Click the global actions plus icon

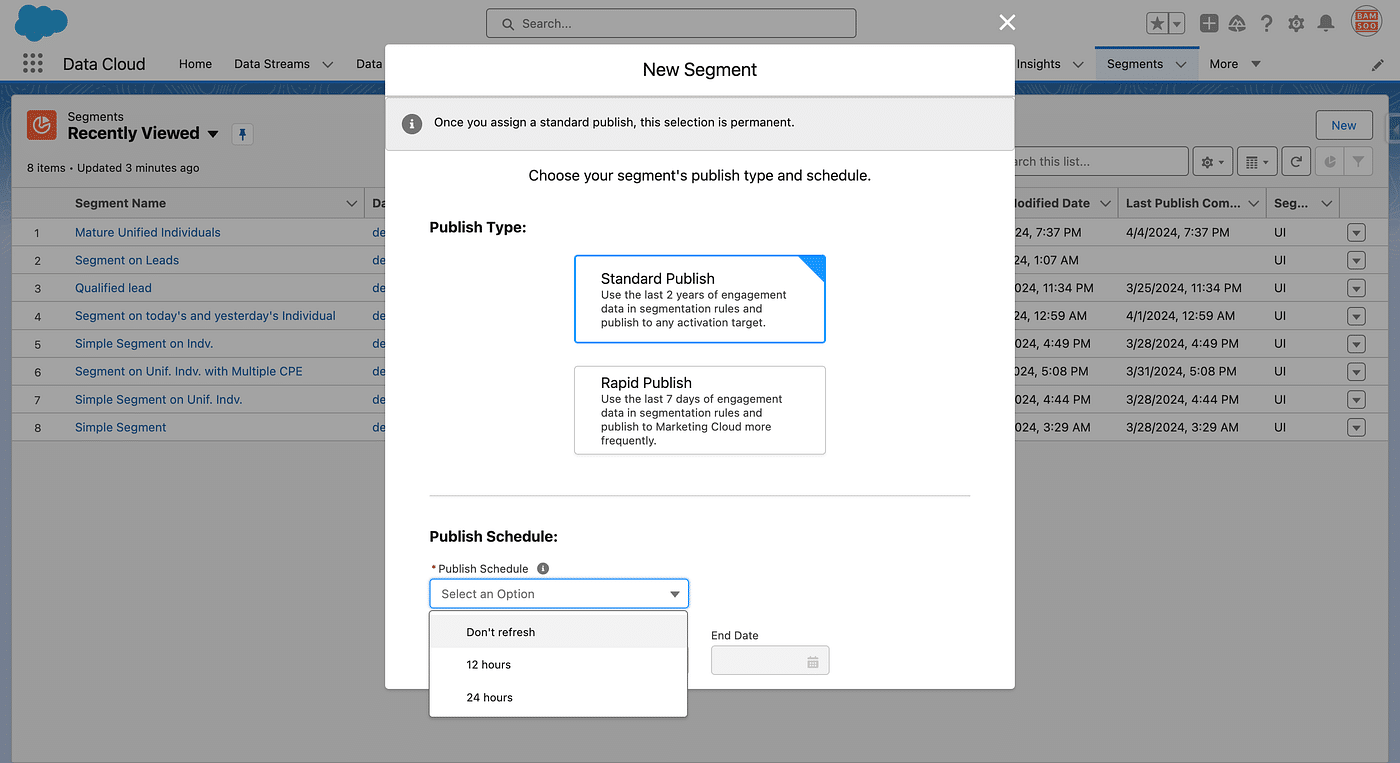pos(1209,23)
